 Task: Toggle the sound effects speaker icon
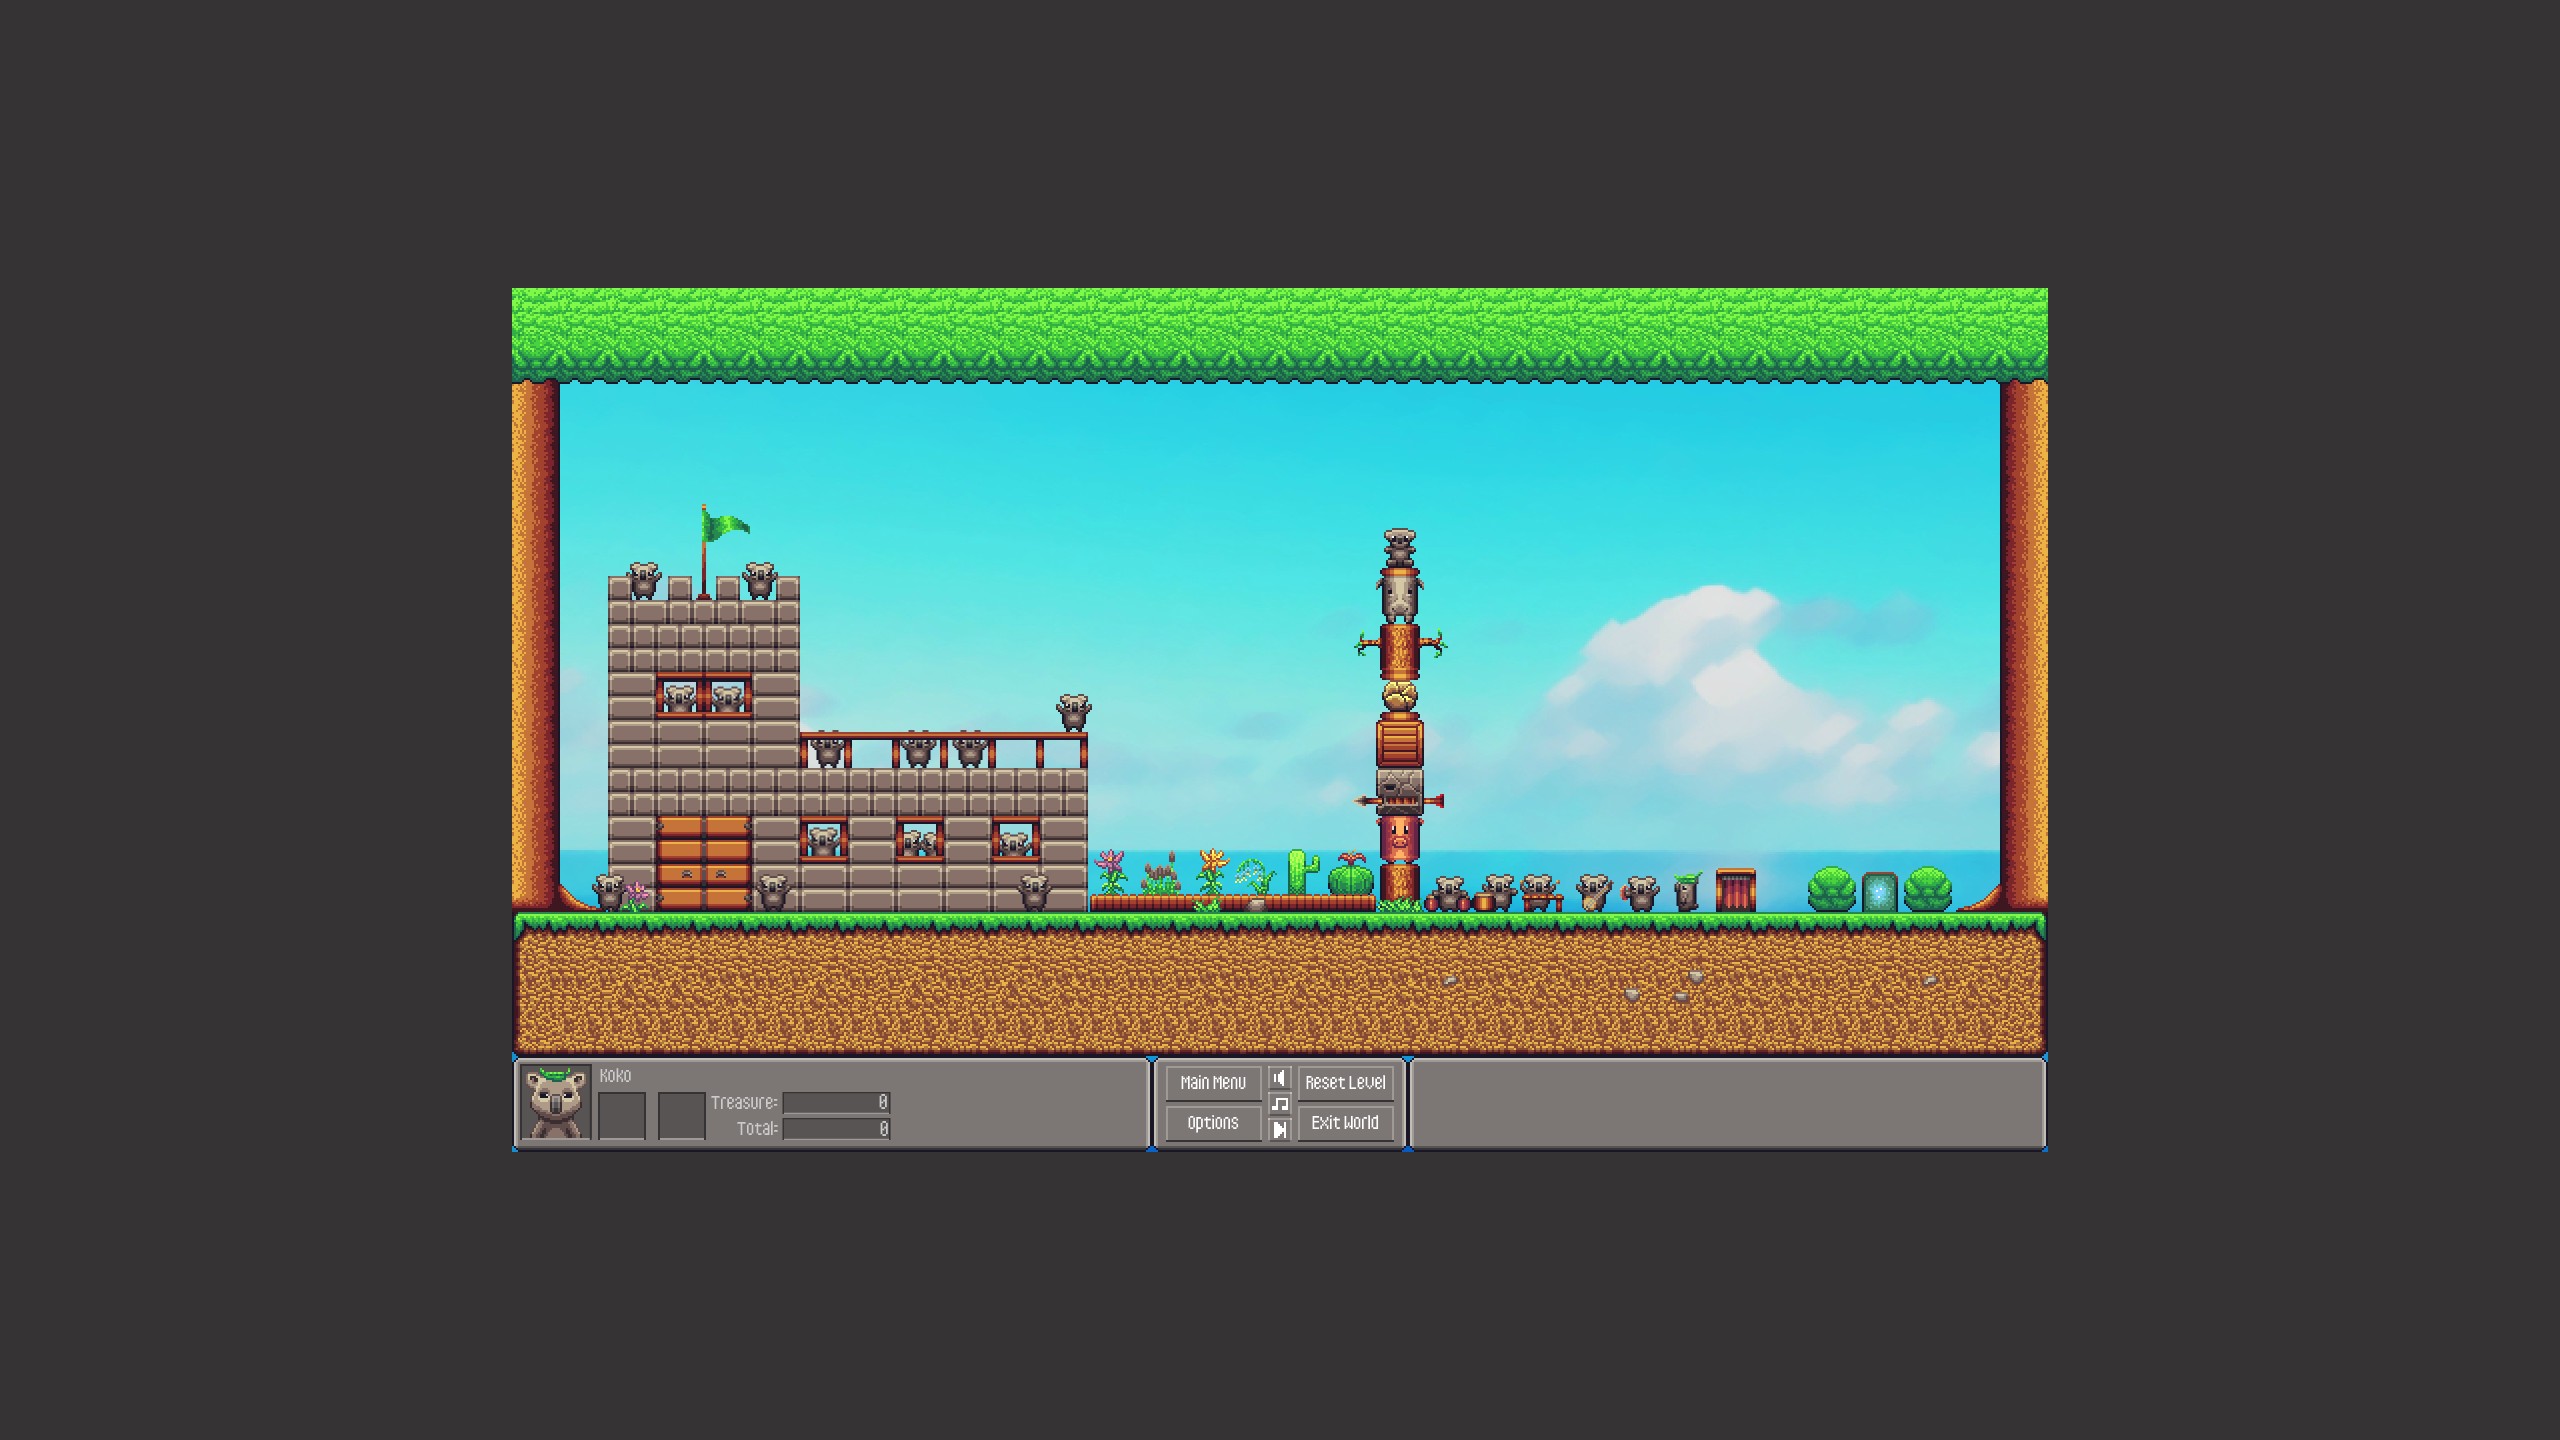tap(1279, 1078)
